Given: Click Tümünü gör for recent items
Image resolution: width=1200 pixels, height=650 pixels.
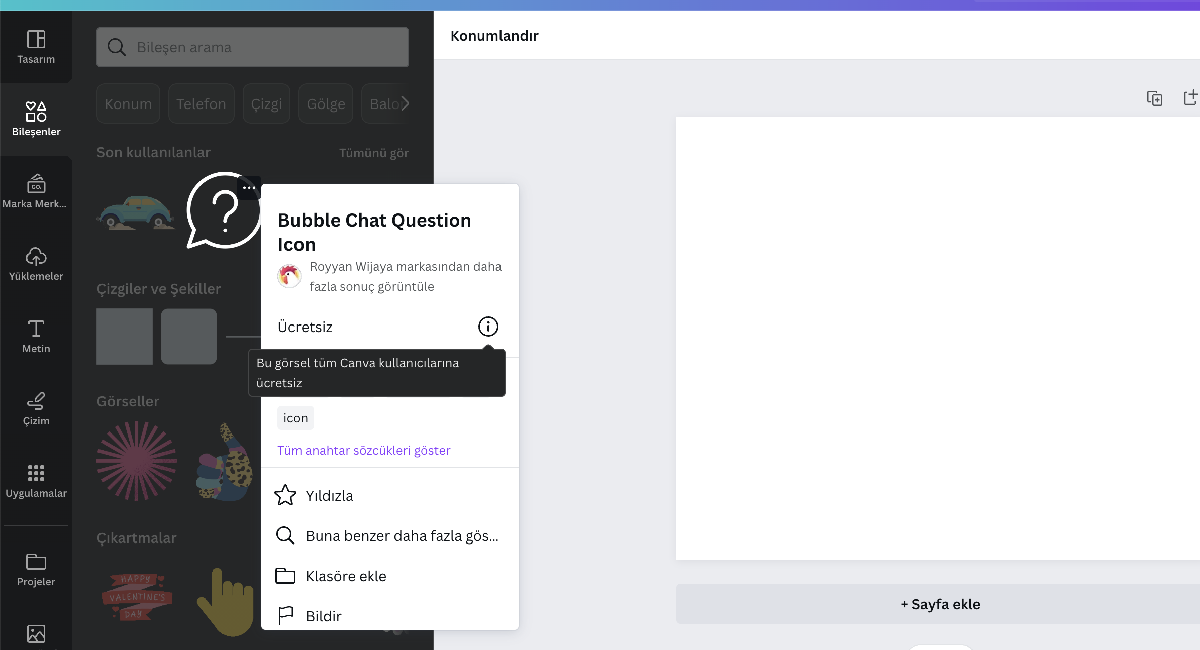Looking at the screenshot, I should click(x=374, y=153).
